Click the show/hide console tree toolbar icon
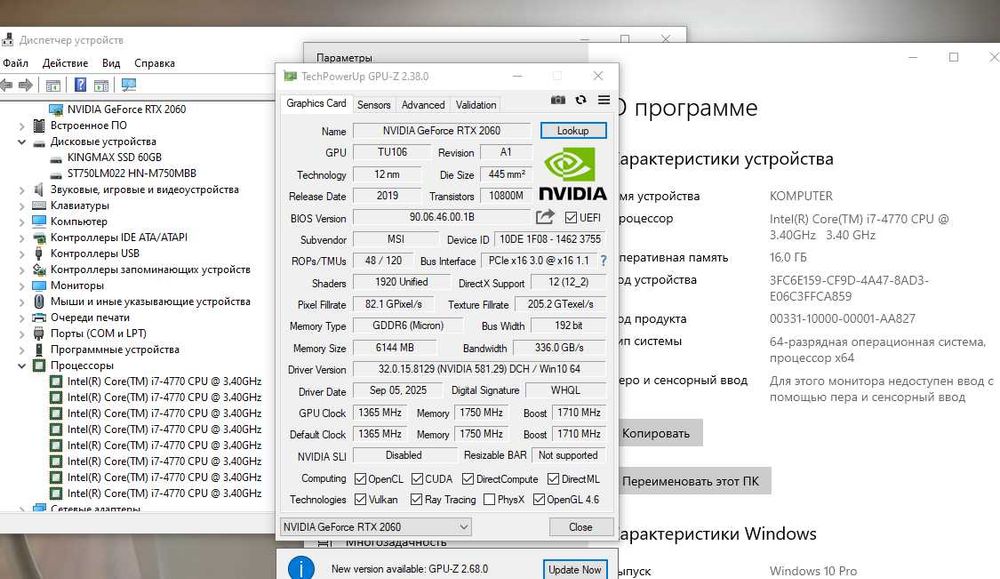 pos(53,85)
